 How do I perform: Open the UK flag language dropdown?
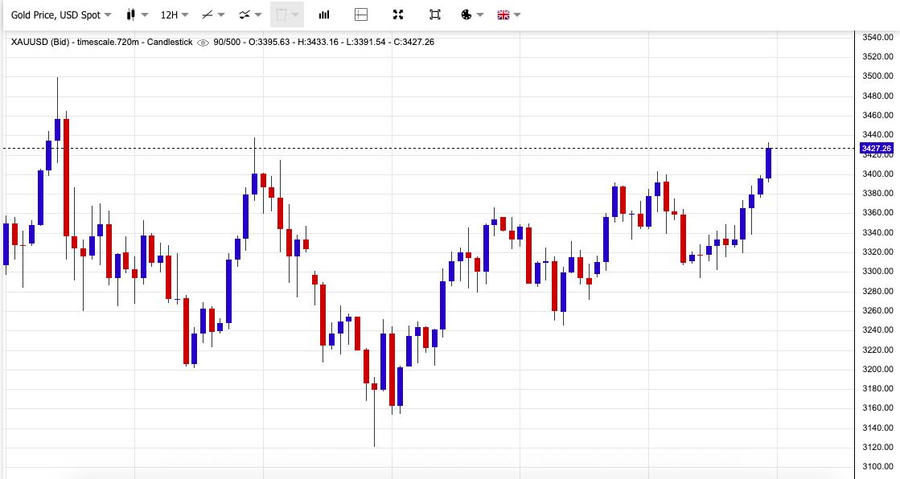(x=504, y=15)
